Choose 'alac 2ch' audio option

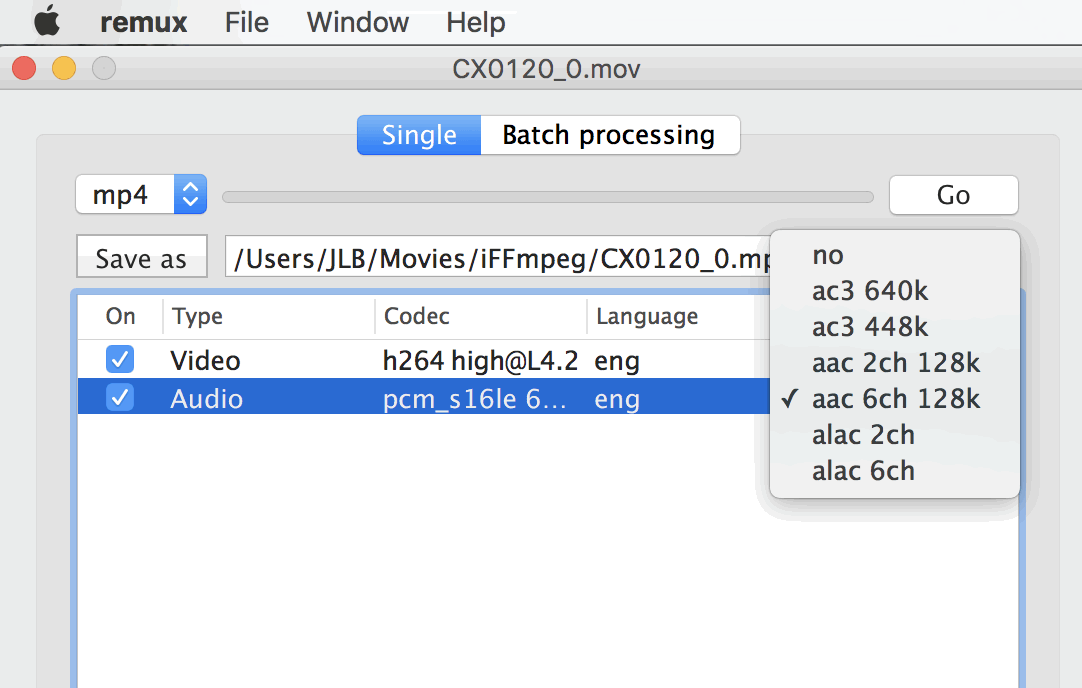pyautogui.click(x=894, y=435)
